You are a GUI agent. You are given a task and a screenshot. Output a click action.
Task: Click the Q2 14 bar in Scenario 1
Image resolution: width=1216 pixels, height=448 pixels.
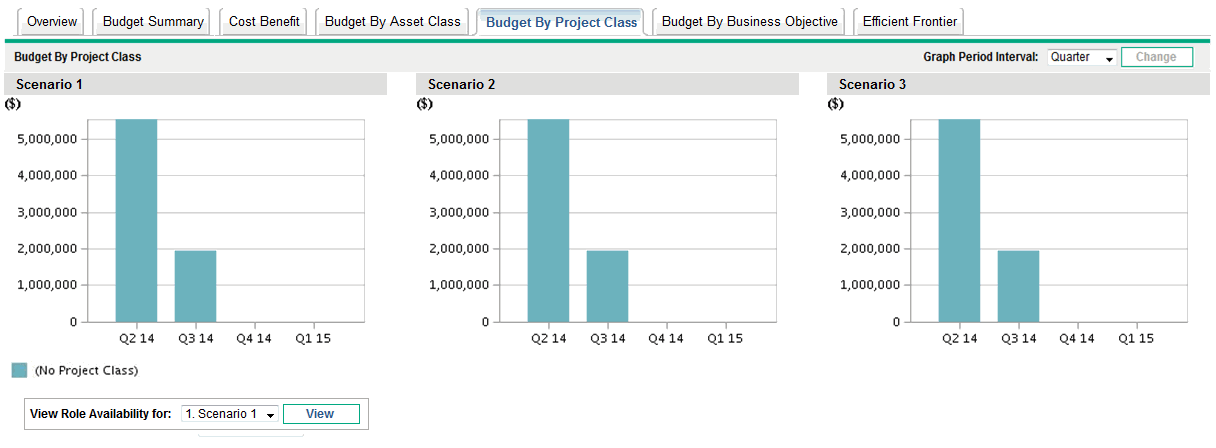click(136, 220)
